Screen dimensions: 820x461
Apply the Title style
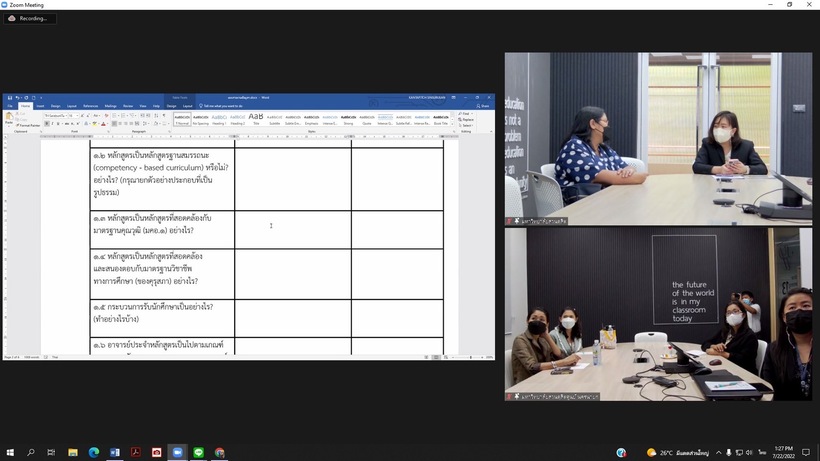256,119
